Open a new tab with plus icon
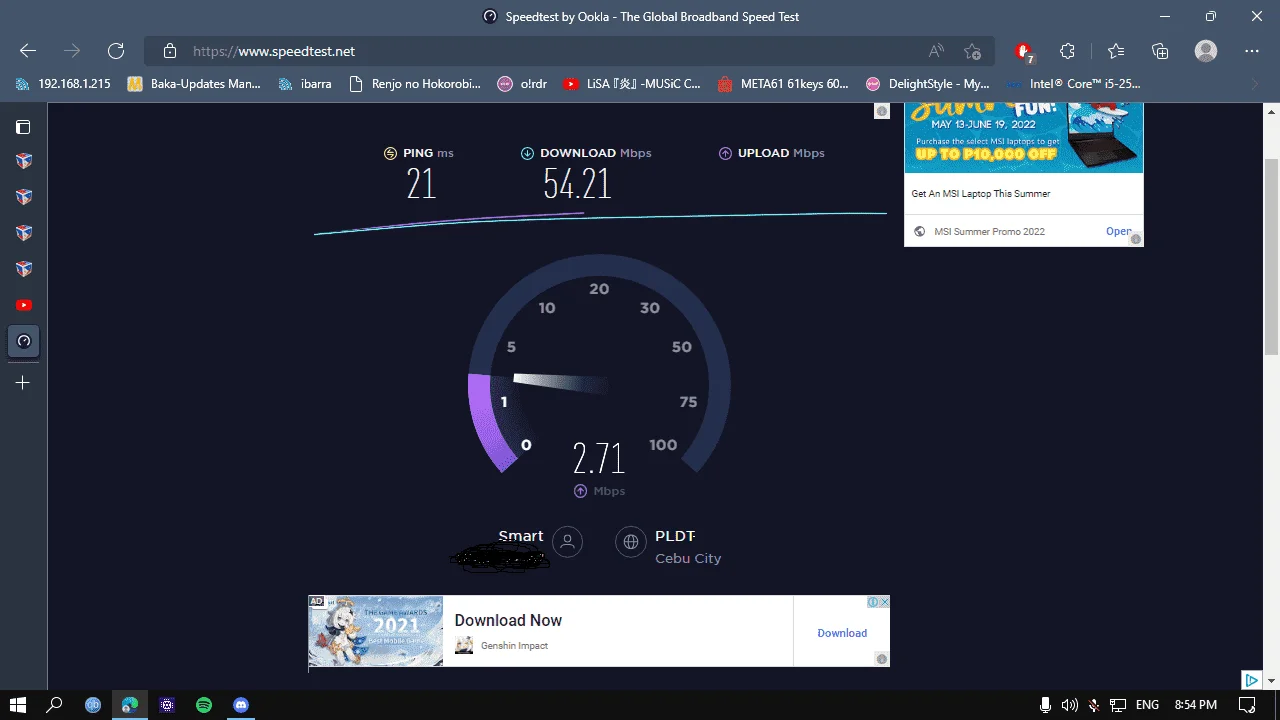Screen dimensions: 1280x720 23,382
